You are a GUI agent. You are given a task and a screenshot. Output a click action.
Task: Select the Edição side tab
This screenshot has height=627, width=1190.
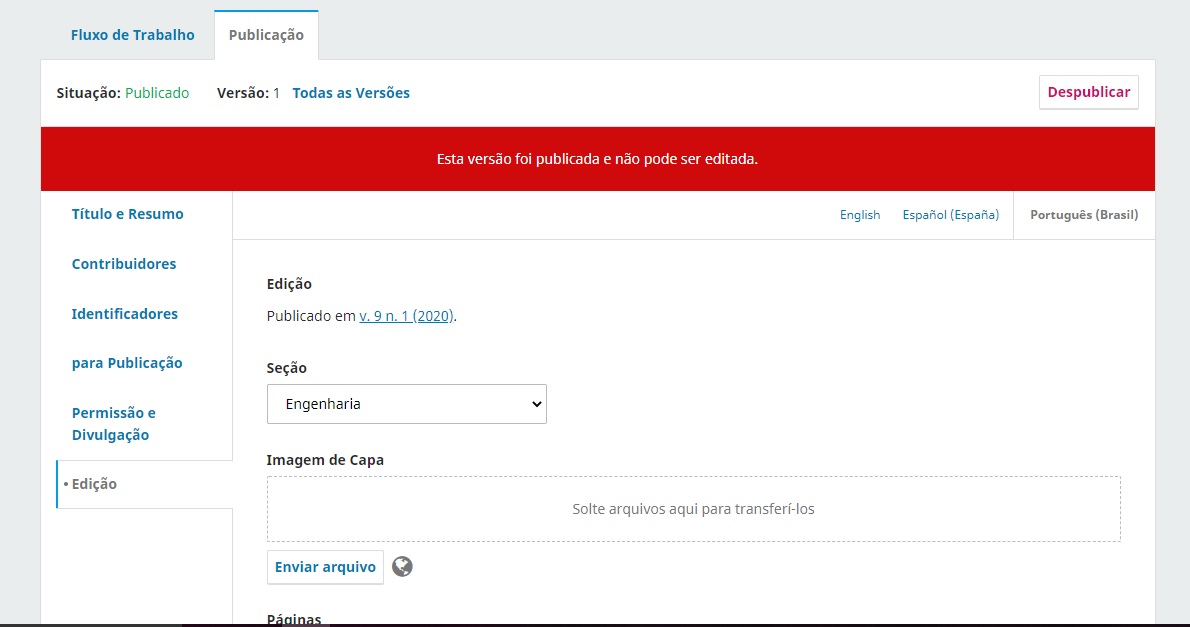94,484
